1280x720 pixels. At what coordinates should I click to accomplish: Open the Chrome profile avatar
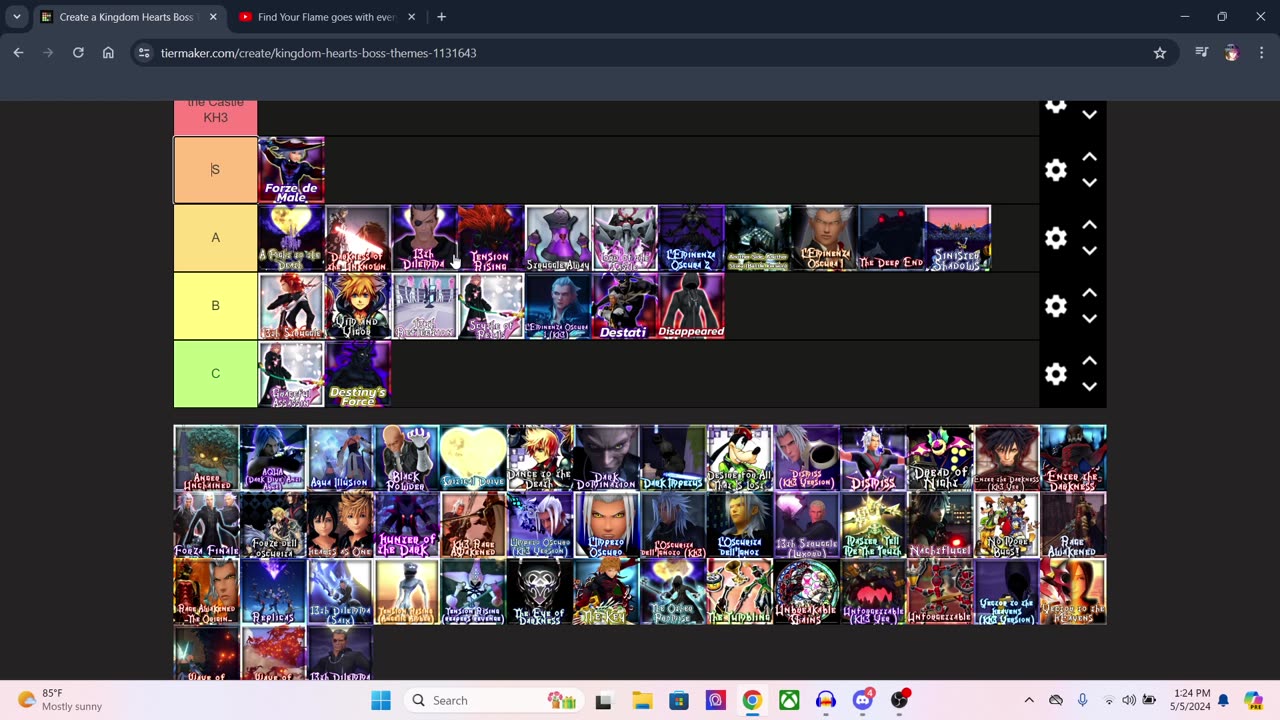coord(1231,53)
